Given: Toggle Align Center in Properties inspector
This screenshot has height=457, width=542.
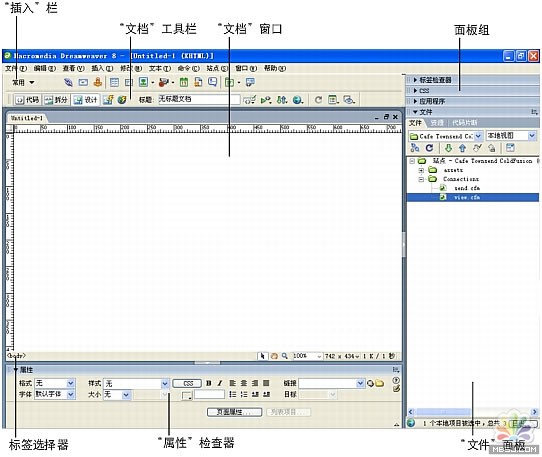Looking at the screenshot, I should [x=244, y=383].
